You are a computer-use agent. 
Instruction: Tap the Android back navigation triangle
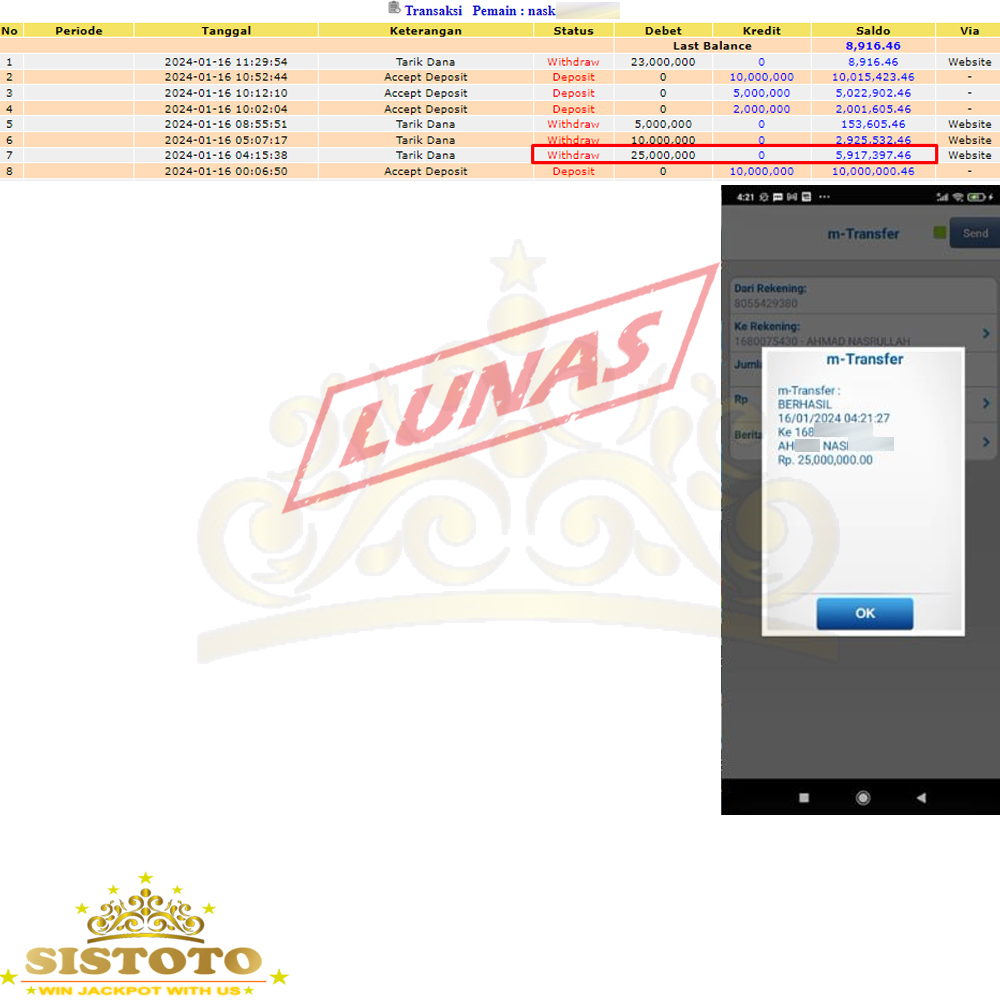click(921, 797)
